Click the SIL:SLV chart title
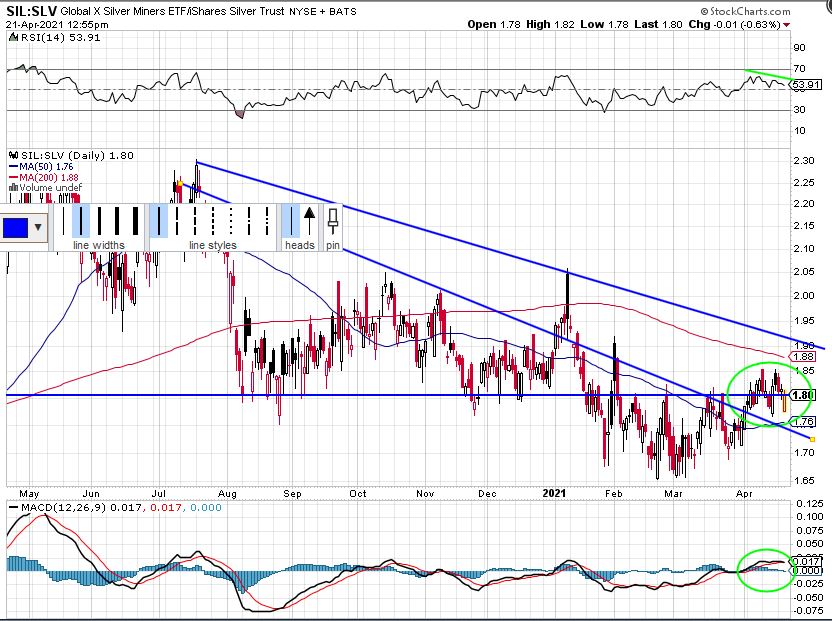Screen dimensions: 832x621 pyautogui.click(x=32, y=10)
